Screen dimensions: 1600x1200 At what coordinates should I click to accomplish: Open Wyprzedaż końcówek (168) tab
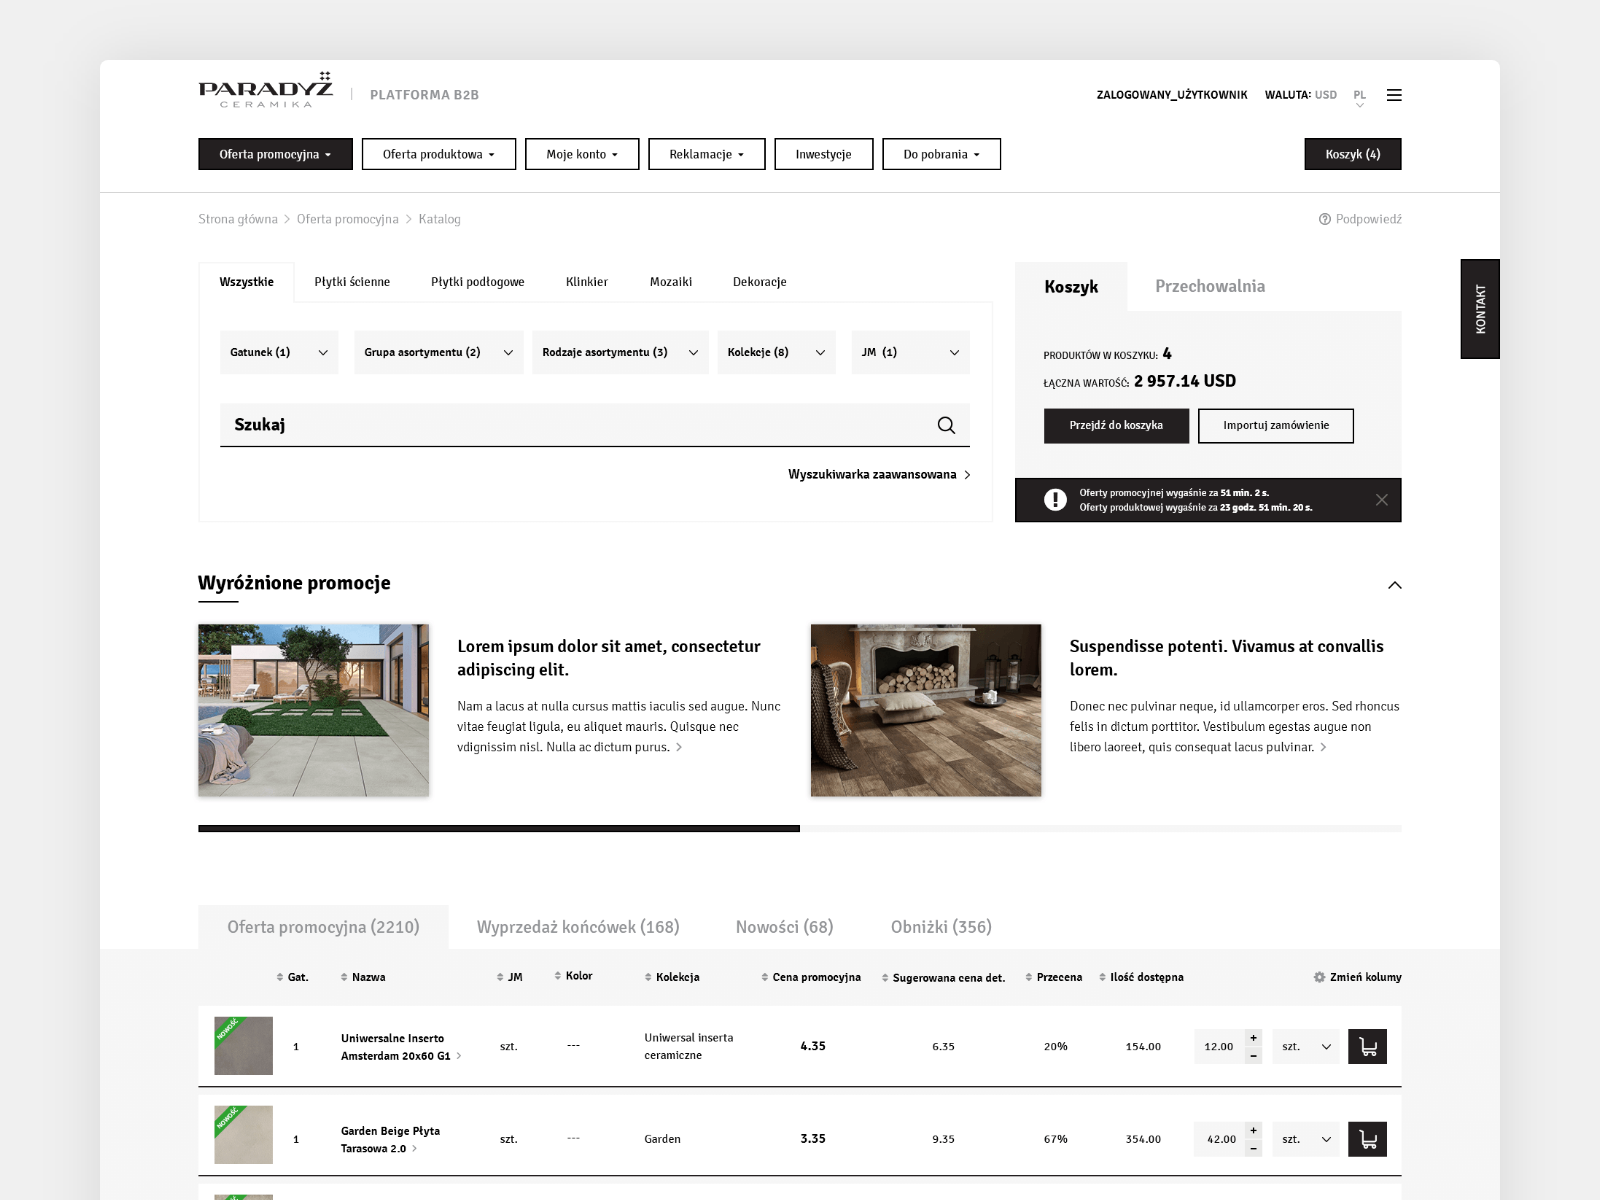coord(578,927)
